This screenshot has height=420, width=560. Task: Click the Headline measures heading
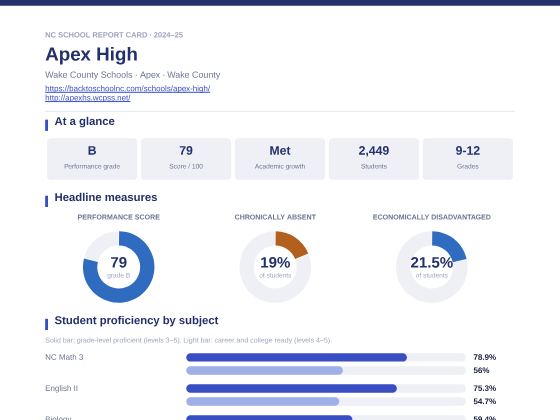point(106,197)
